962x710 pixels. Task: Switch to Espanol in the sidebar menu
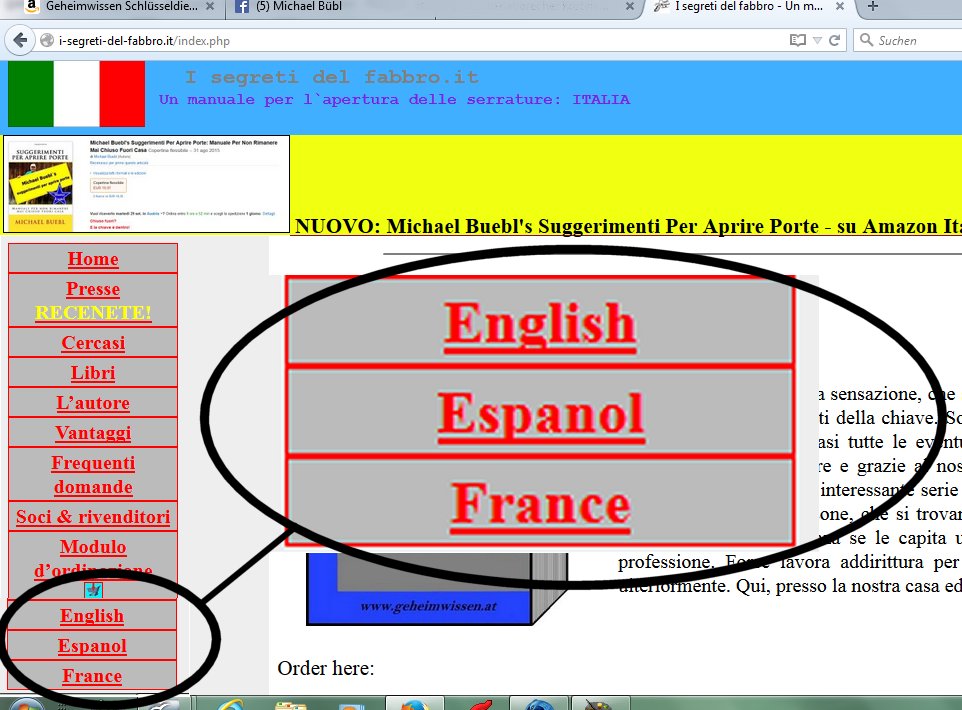pos(92,646)
